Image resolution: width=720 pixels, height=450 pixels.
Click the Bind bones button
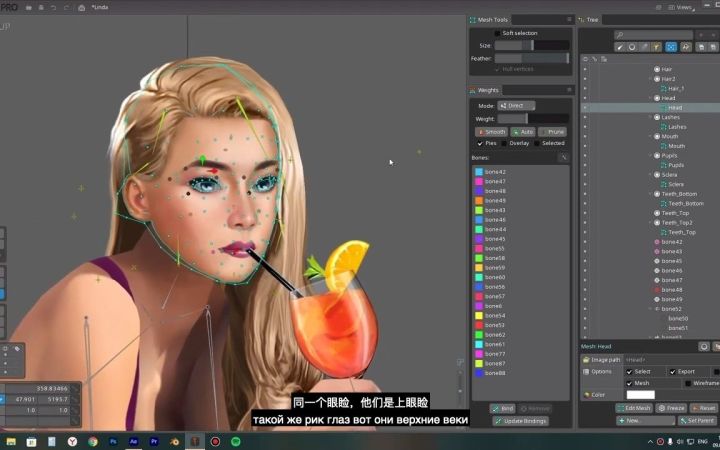coord(502,408)
